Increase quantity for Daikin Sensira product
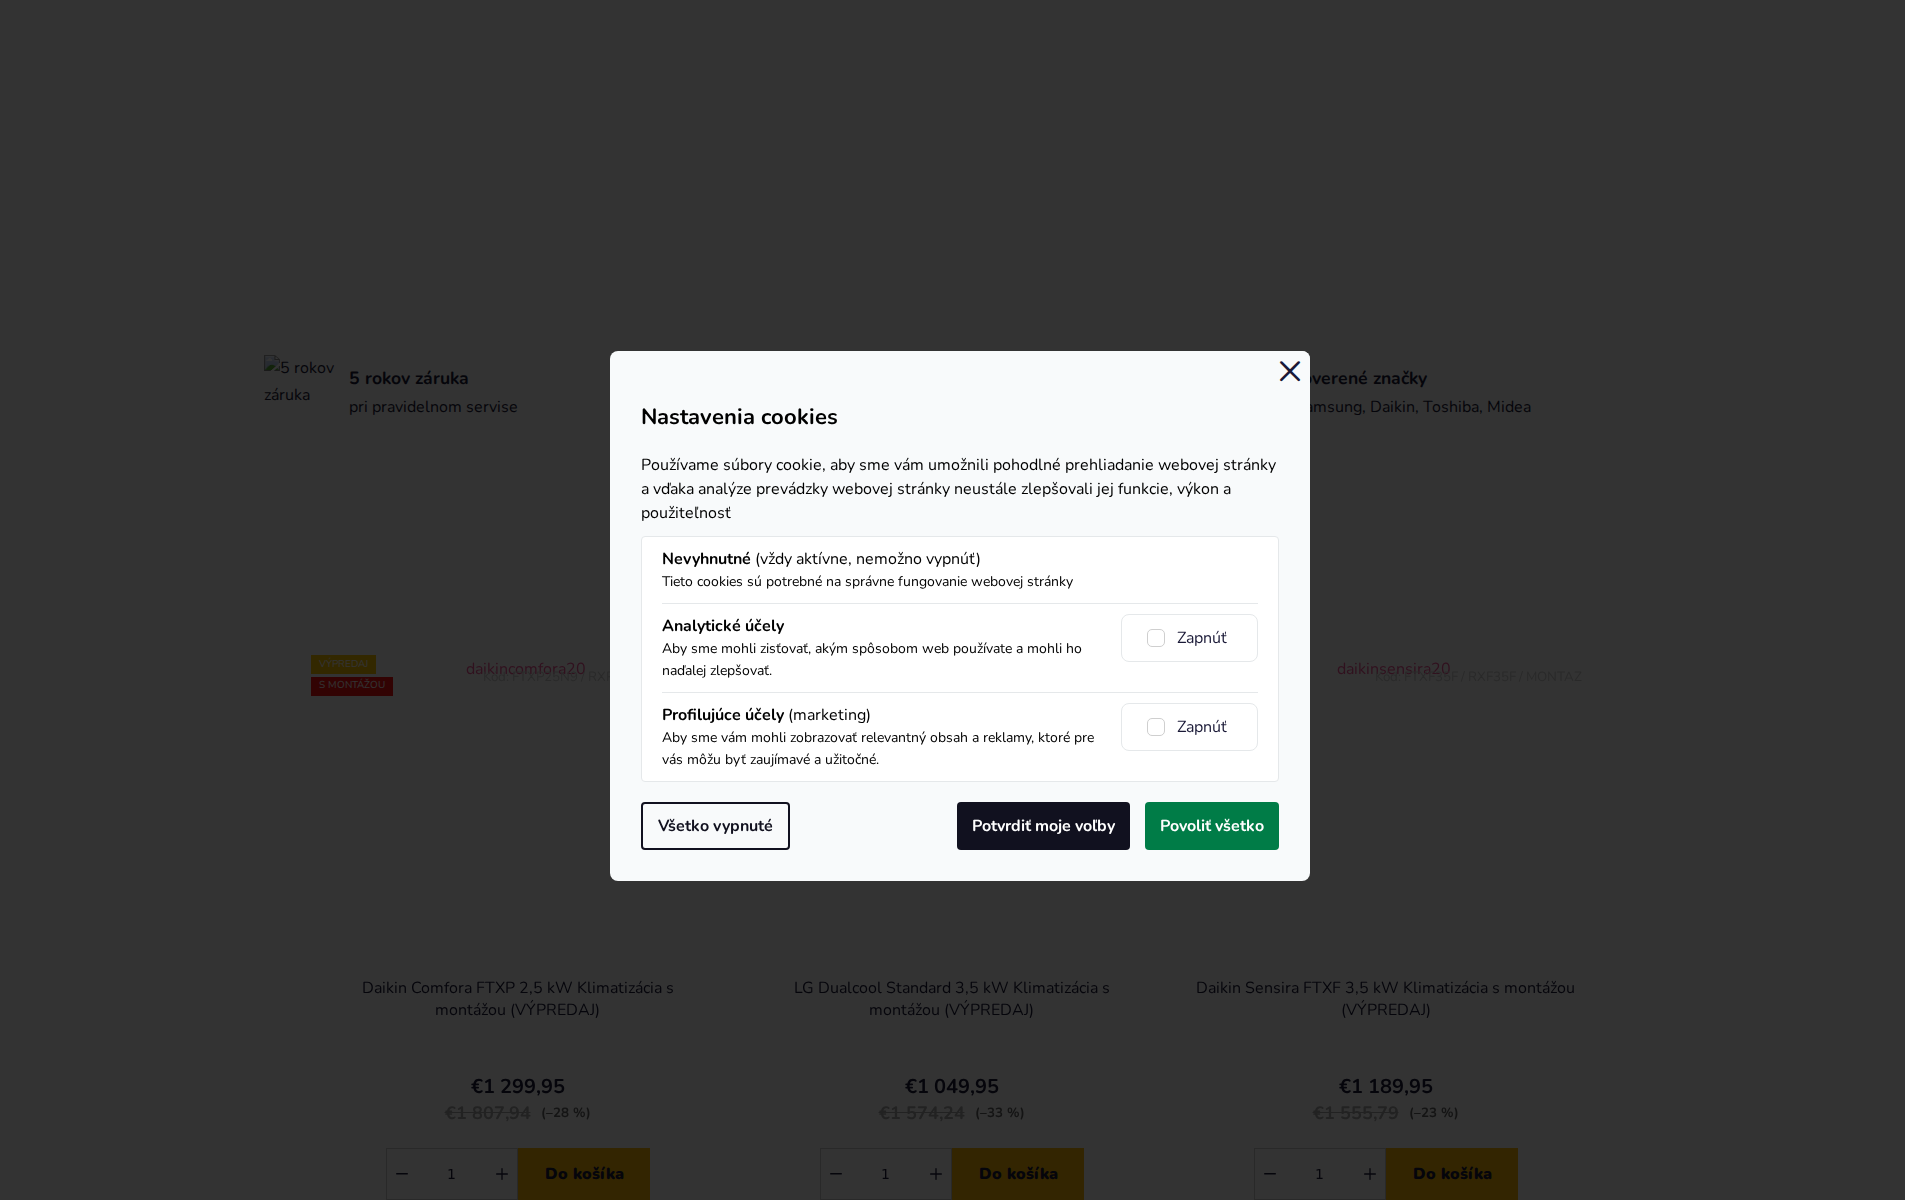 (x=1369, y=1174)
